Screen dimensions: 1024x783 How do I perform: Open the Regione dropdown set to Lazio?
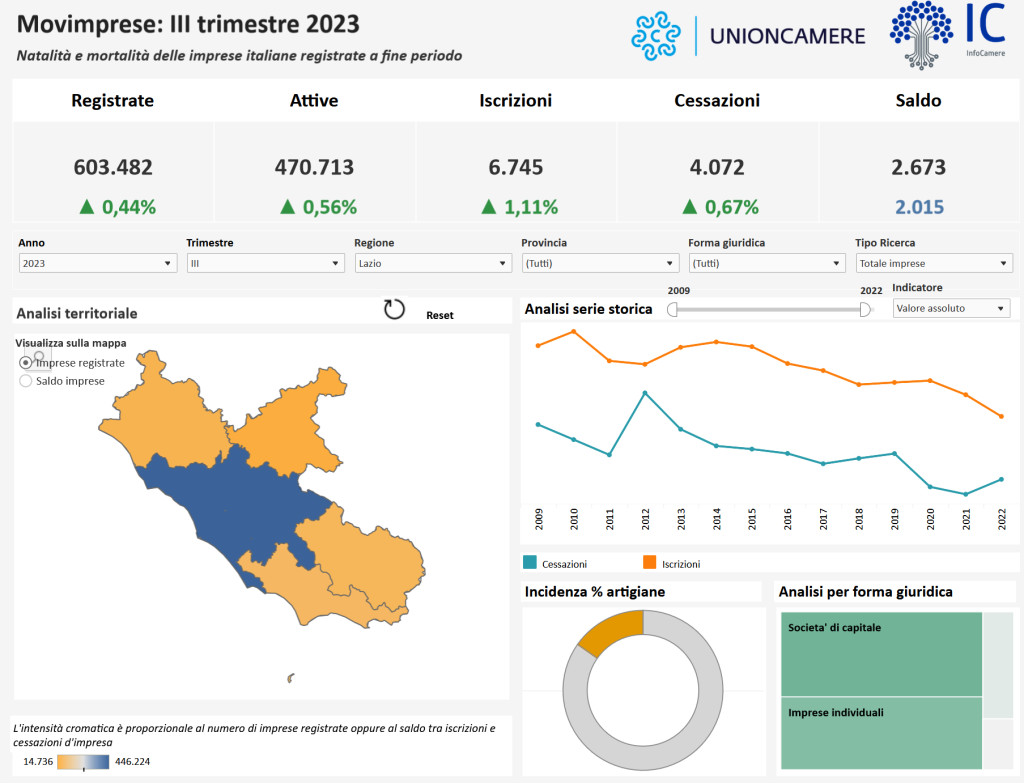click(433, 263)
